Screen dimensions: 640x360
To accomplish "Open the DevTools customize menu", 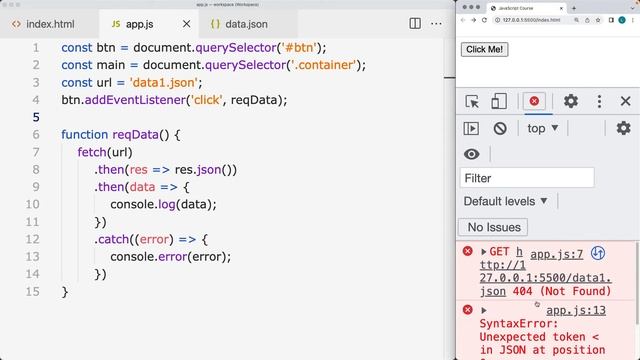I will 599,101.
